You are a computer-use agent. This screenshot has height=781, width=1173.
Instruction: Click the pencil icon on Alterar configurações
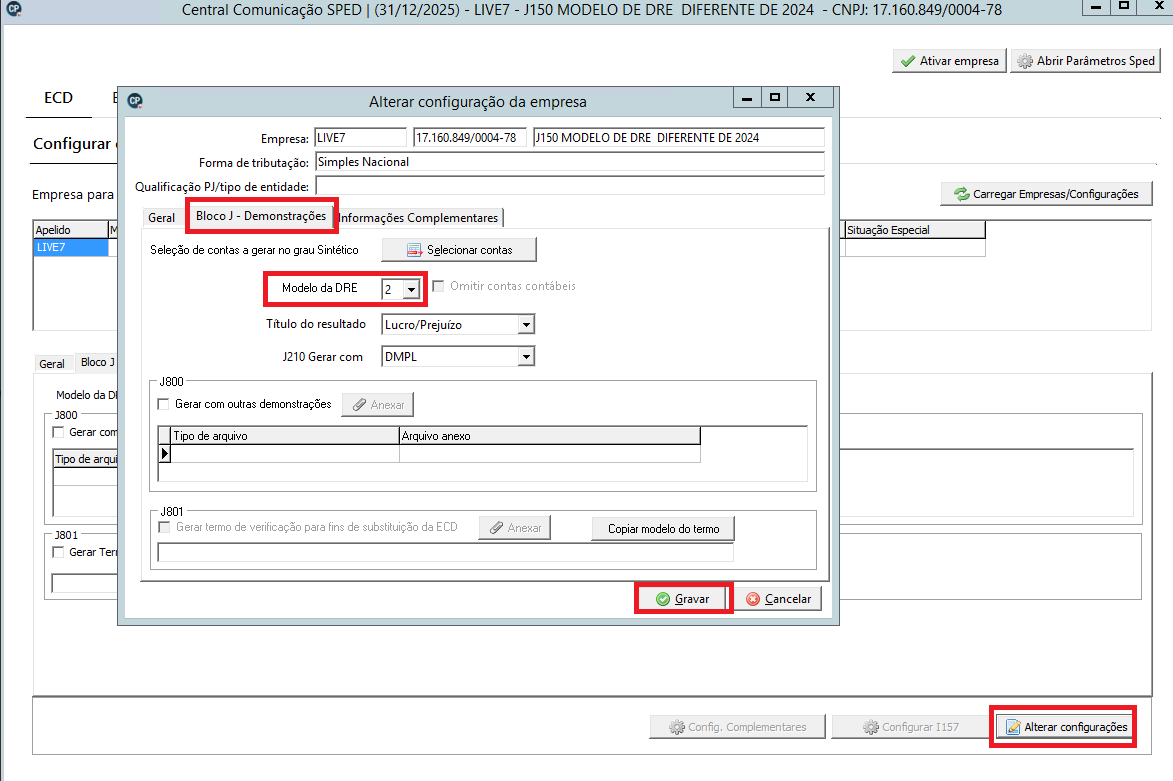tap(1013, 727)
